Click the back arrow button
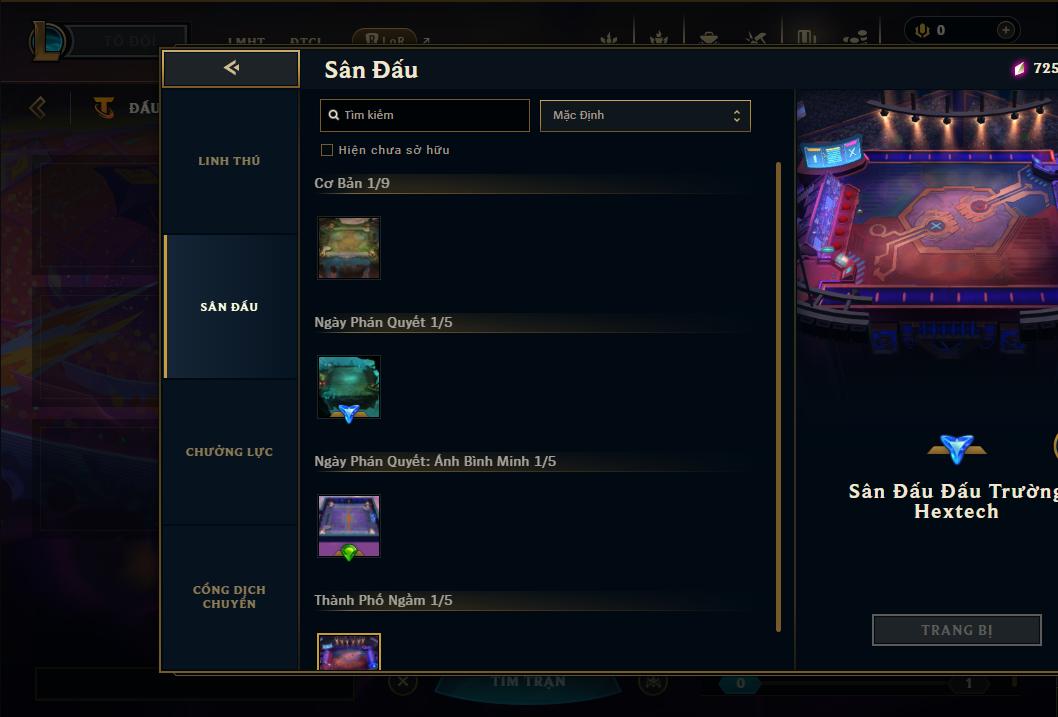The width and height of the screenshot is (1058, 717). pyautogui.click(x=231, y=68)
